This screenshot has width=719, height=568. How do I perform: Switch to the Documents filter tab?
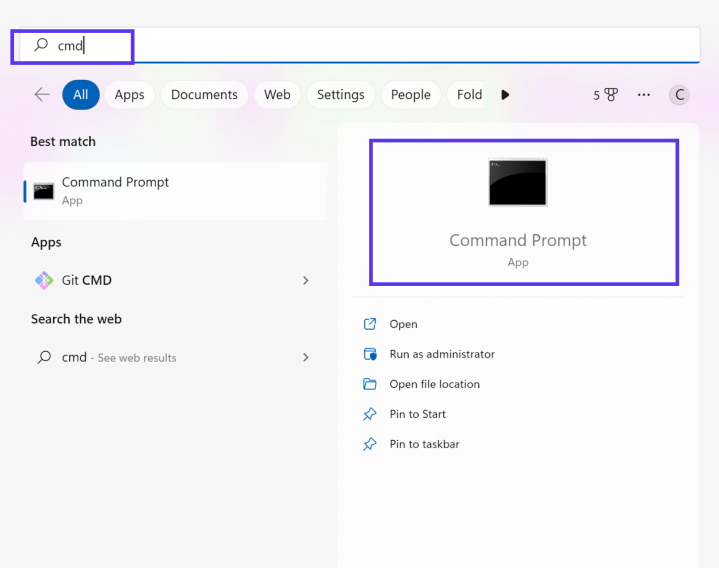(204, 95)
